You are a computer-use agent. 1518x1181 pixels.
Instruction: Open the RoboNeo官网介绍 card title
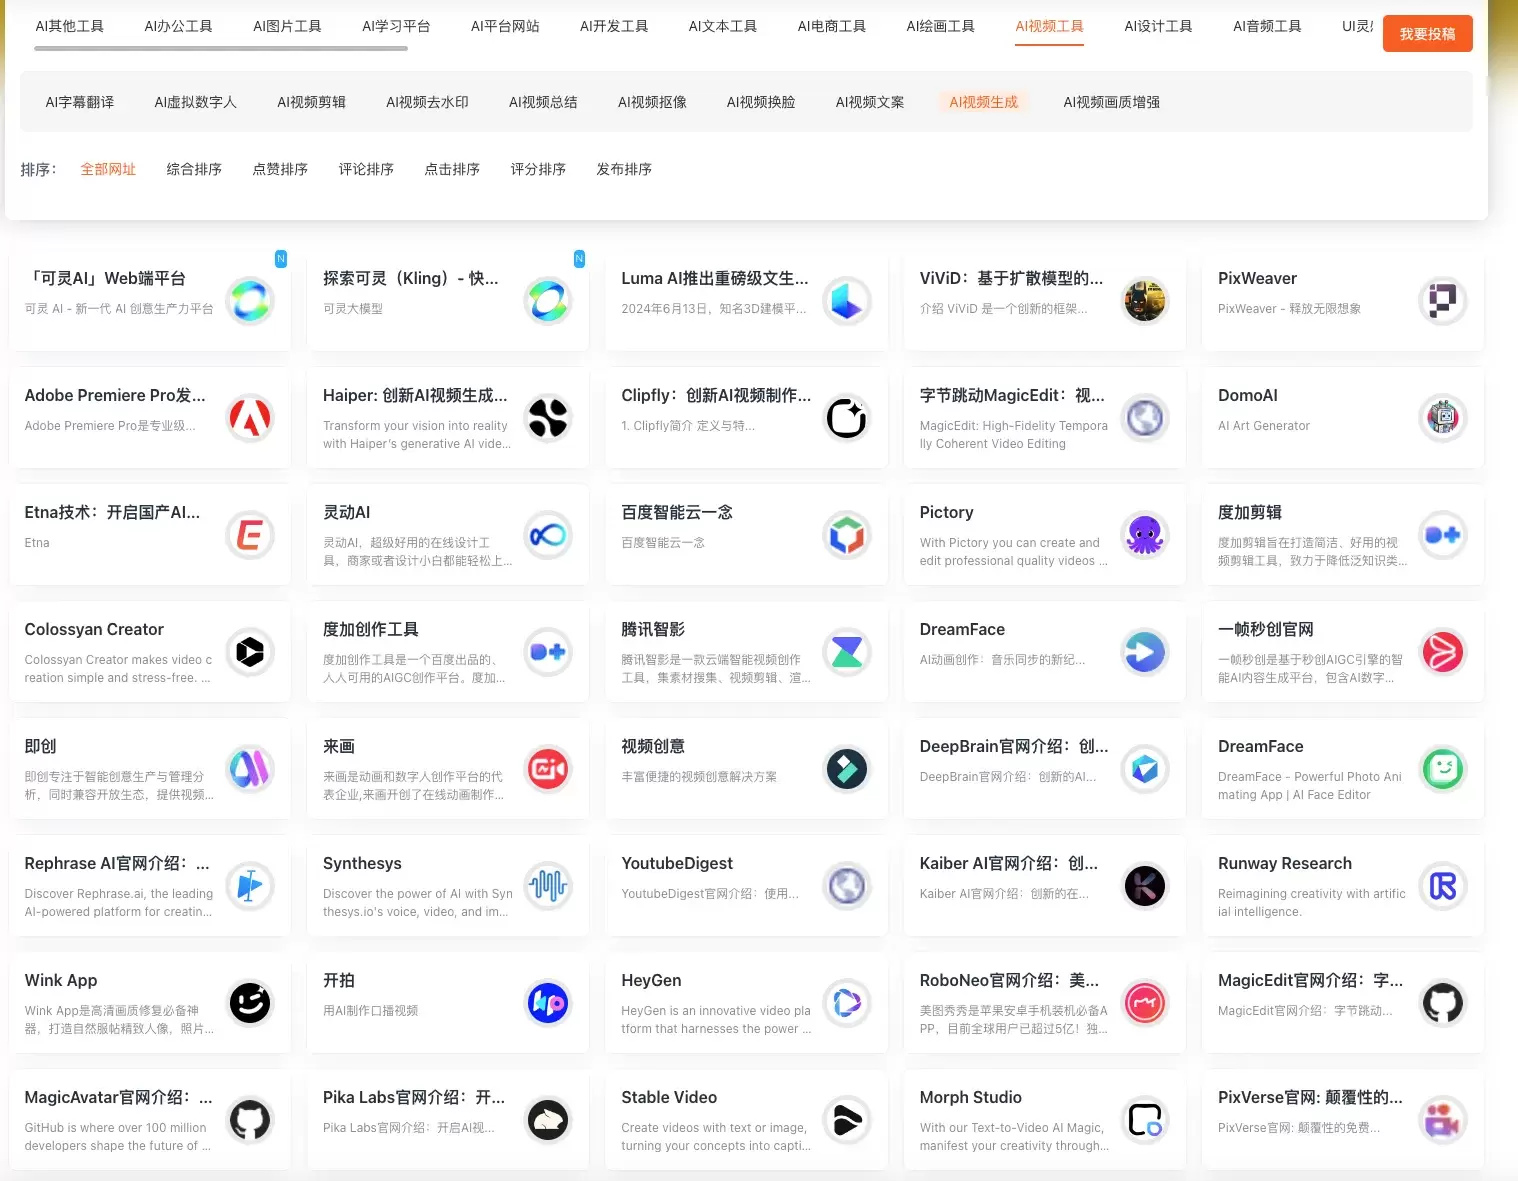coord(1009,980)
